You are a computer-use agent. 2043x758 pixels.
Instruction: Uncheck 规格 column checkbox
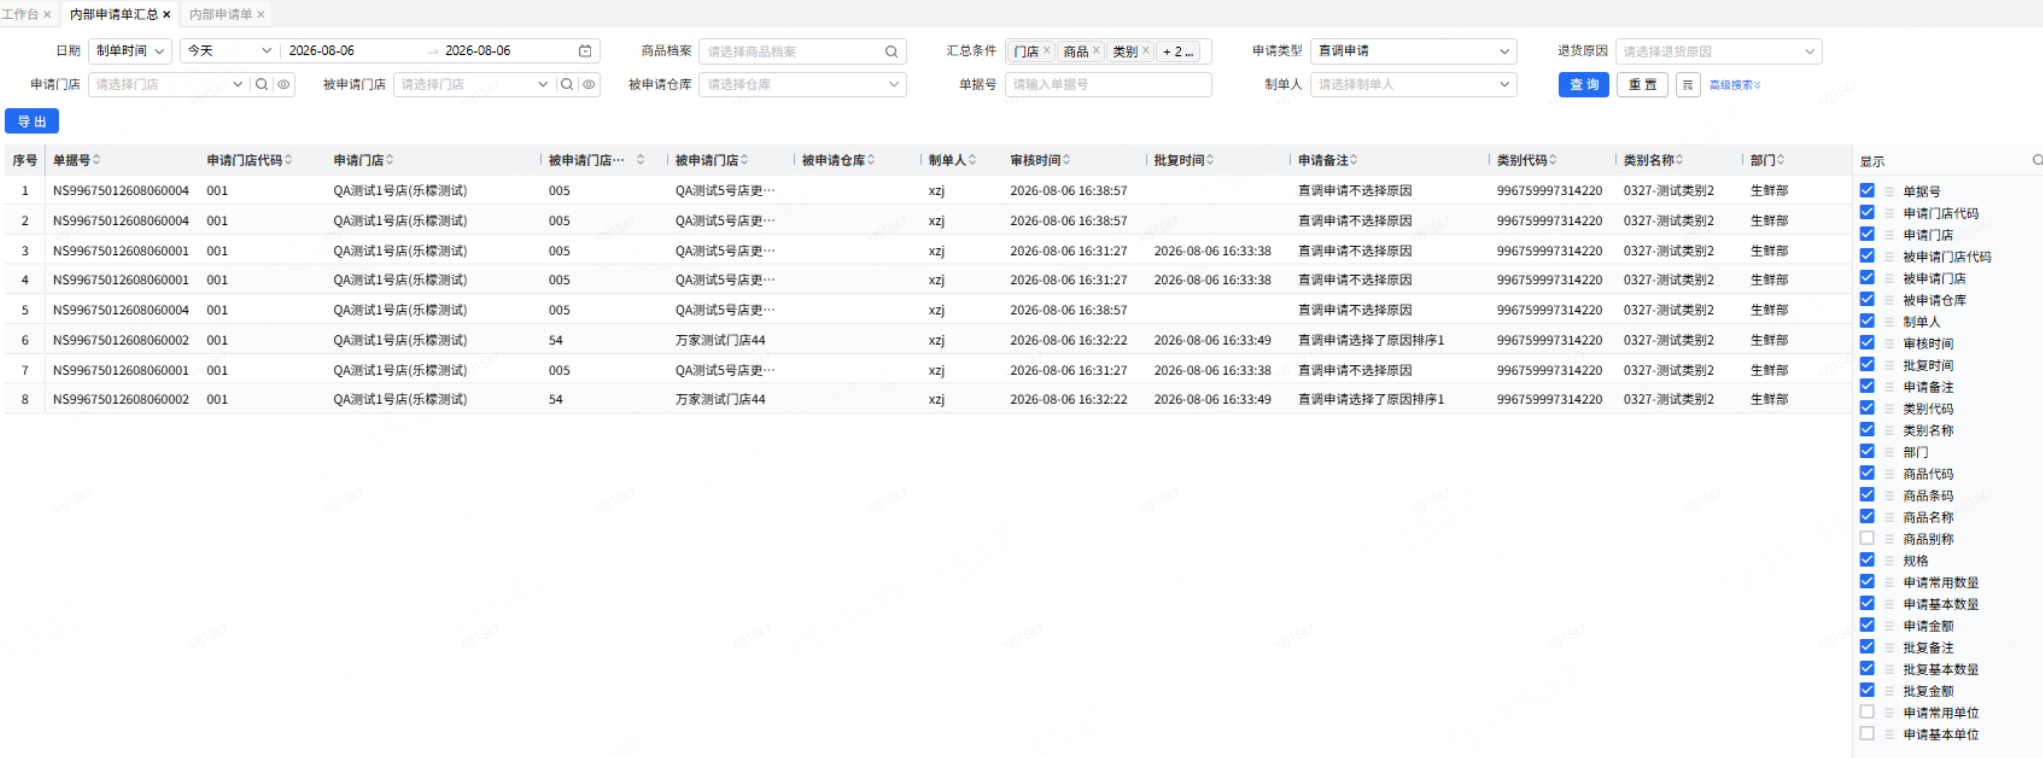(x=1867, y=560)
